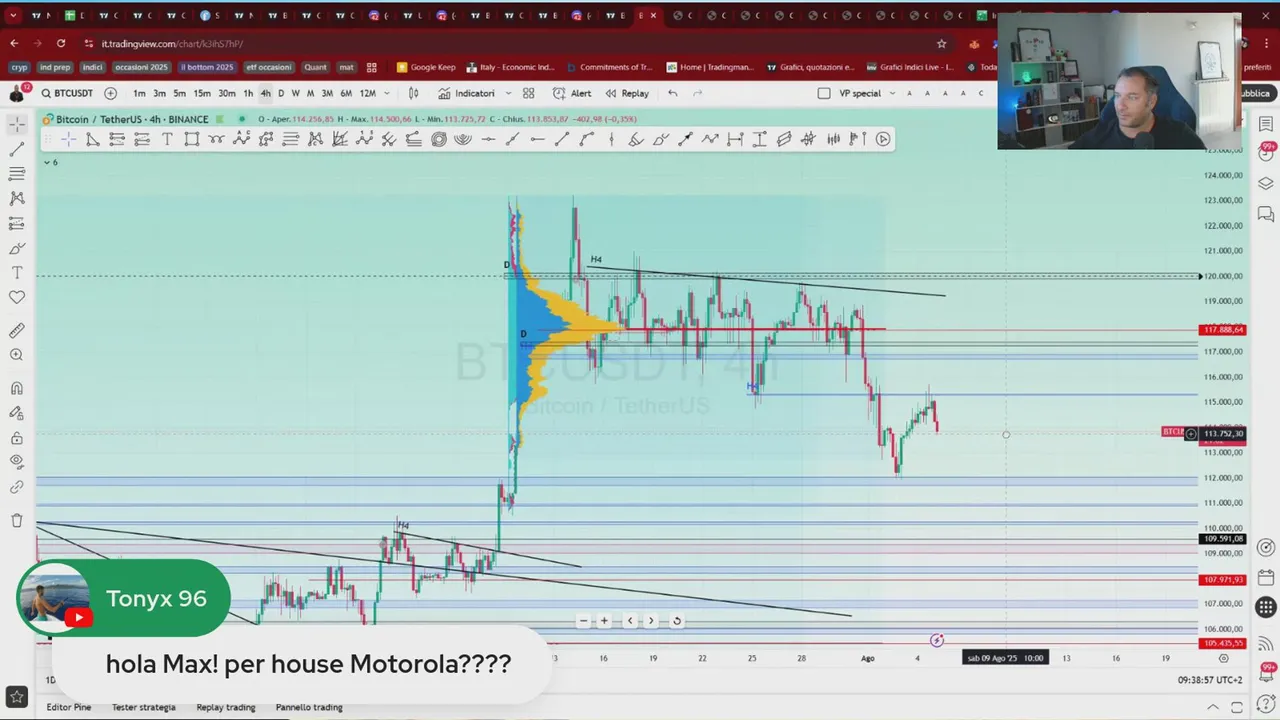Open the time axis settings gear
The image size is (1280, 720).
click(x=1223, y=658)
